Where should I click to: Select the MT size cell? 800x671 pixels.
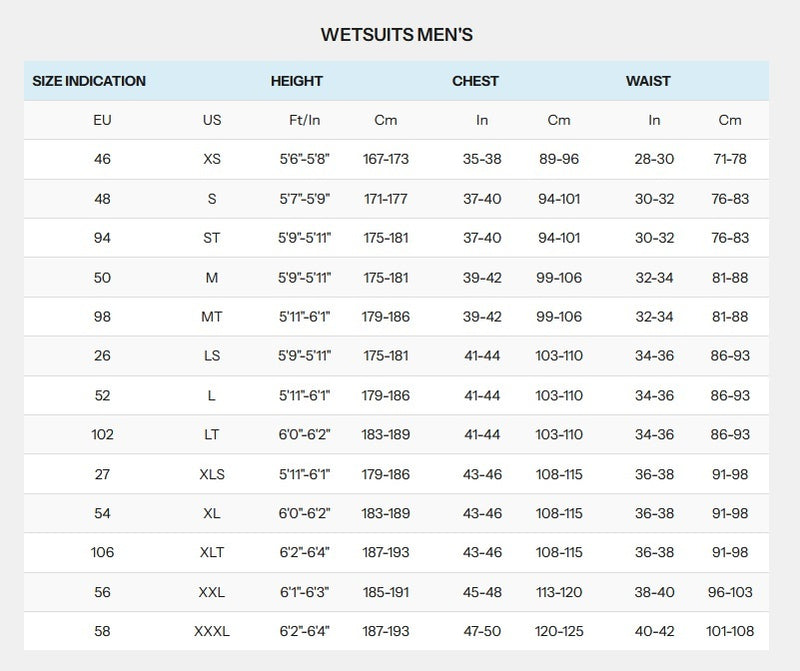[212, 317]
